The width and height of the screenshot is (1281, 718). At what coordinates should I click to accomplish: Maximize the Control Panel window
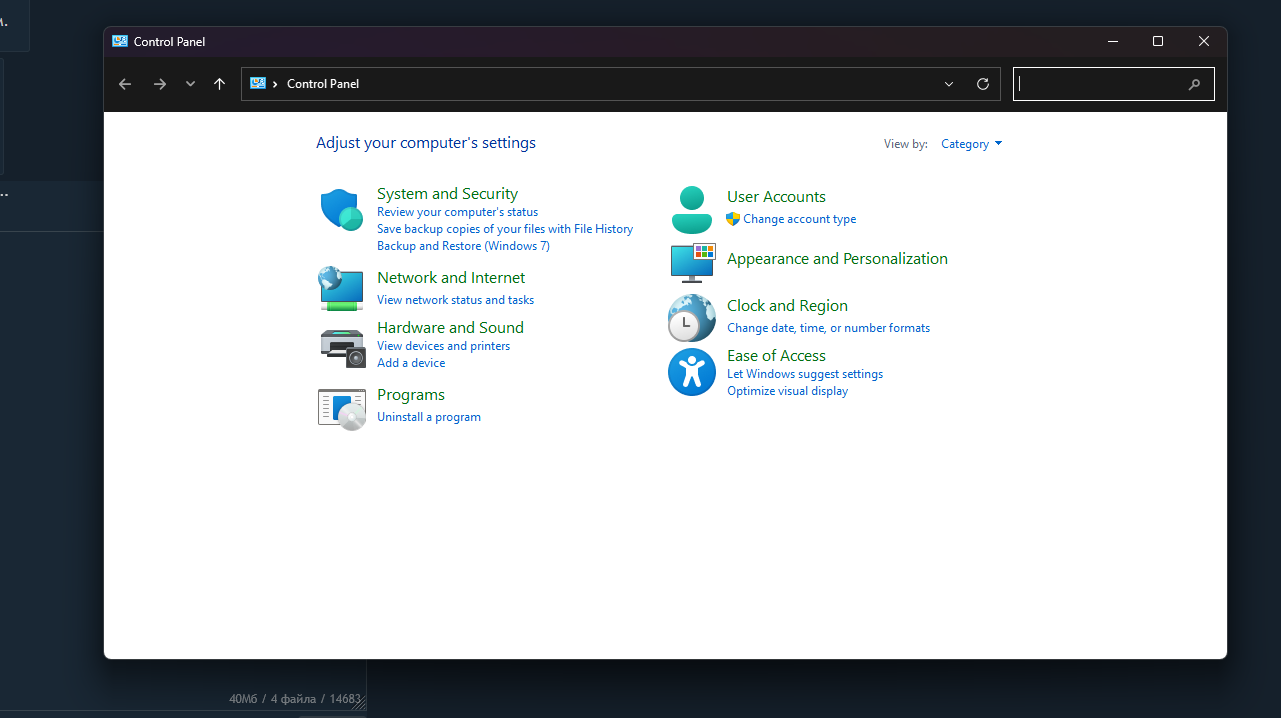[x=1158, y=41]
